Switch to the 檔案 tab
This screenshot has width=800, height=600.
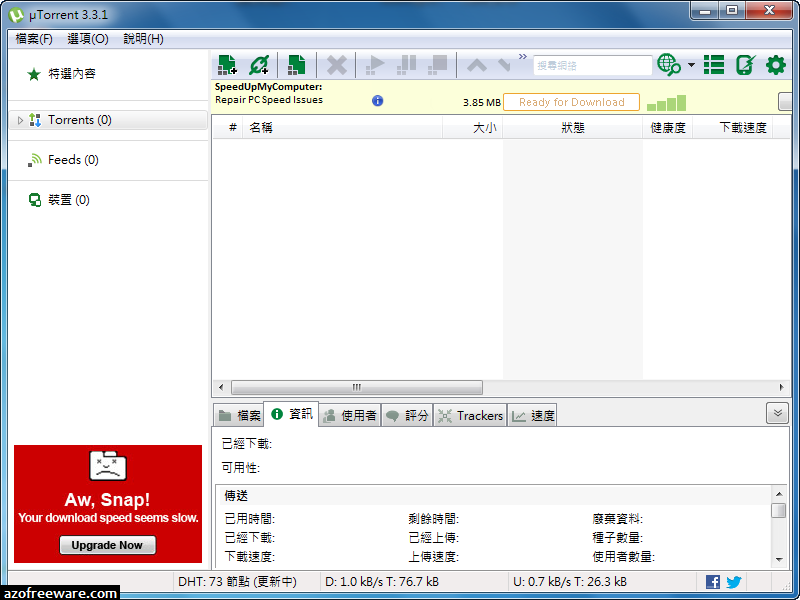tap(239, 416)
